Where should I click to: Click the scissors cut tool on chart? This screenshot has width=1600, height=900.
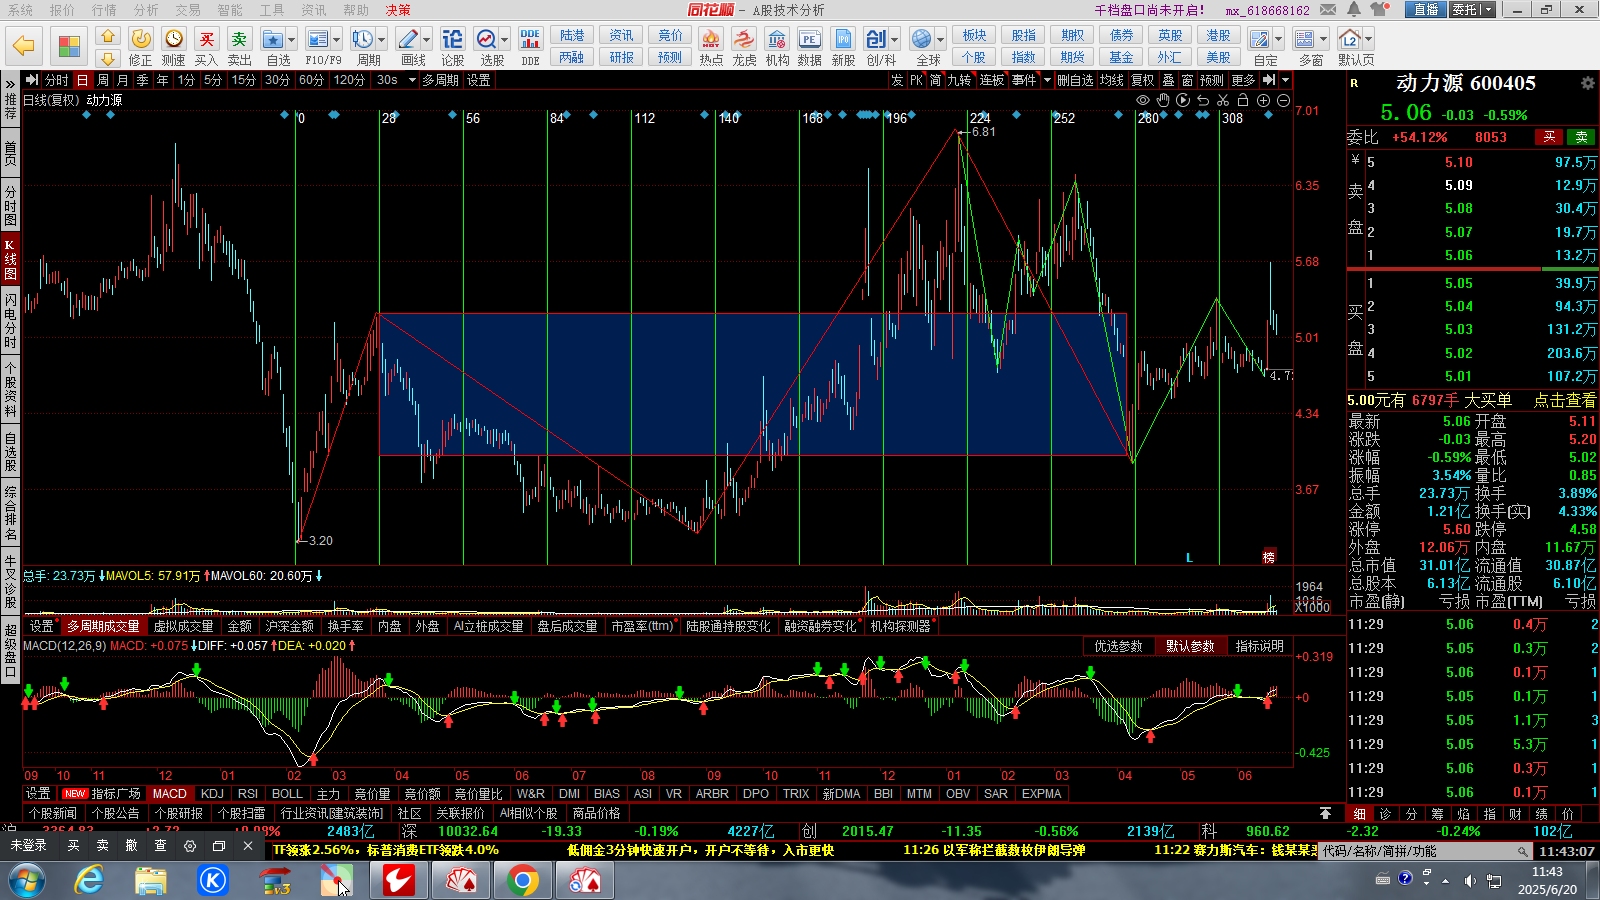pyautogui.click(x=1223, y=100)
